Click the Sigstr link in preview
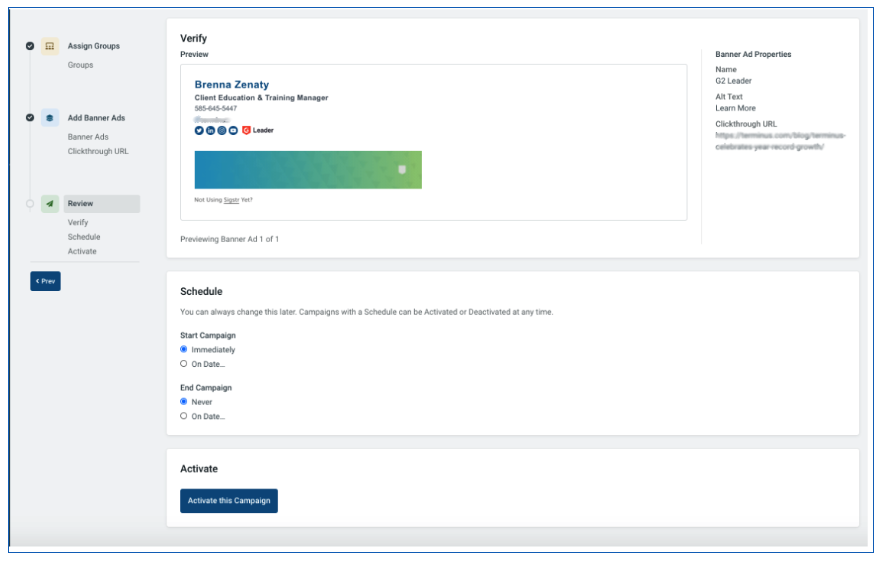 [x=231, y=200]
